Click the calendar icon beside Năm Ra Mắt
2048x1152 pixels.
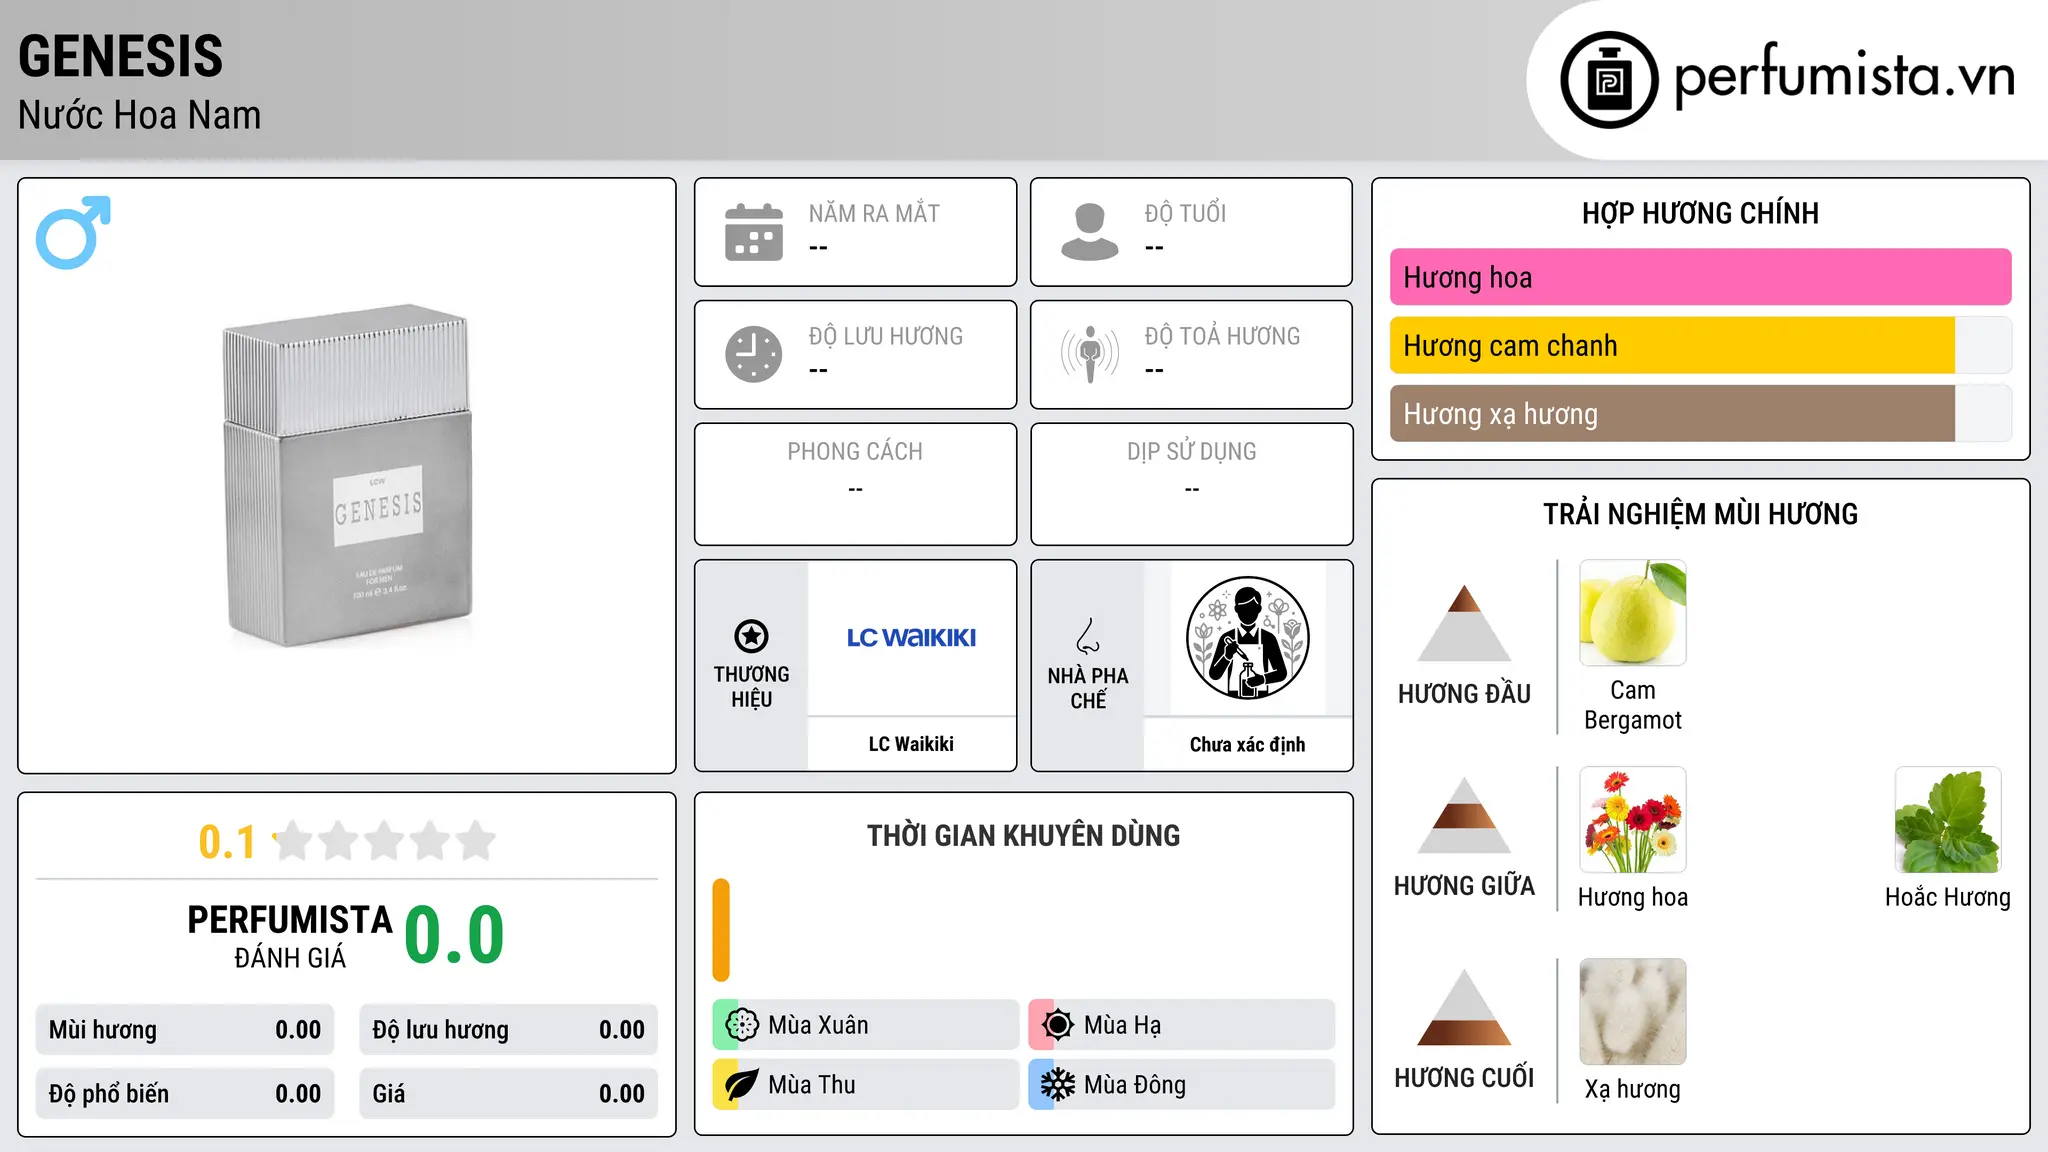pos(754,232)
